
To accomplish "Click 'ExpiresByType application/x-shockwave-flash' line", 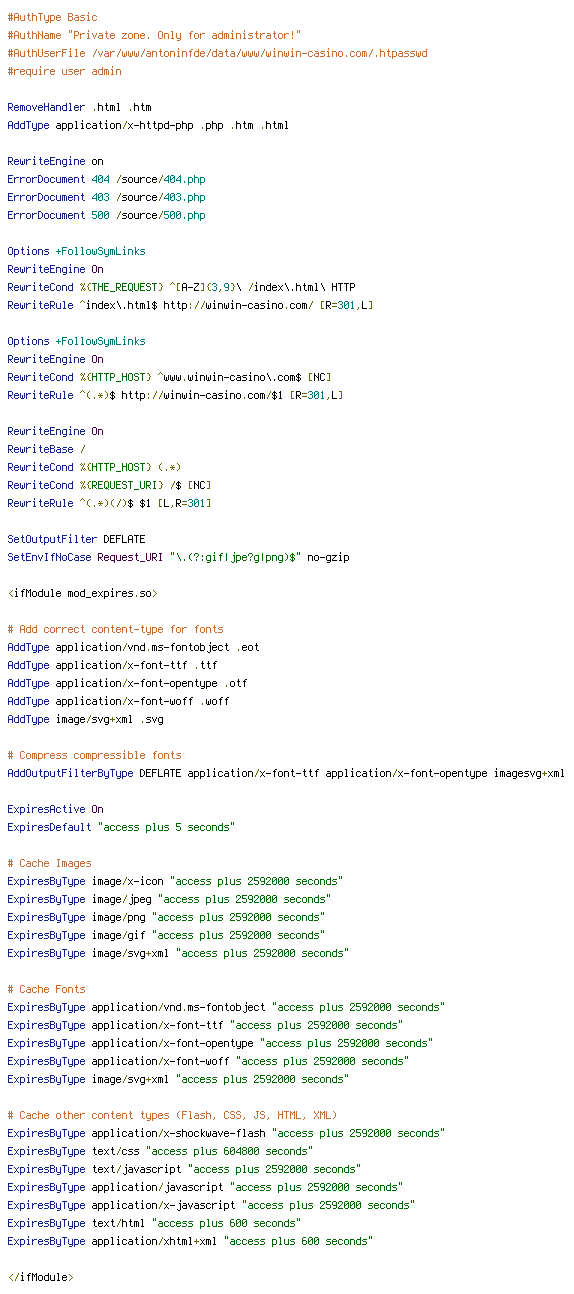I will [x=226, y=1133].
